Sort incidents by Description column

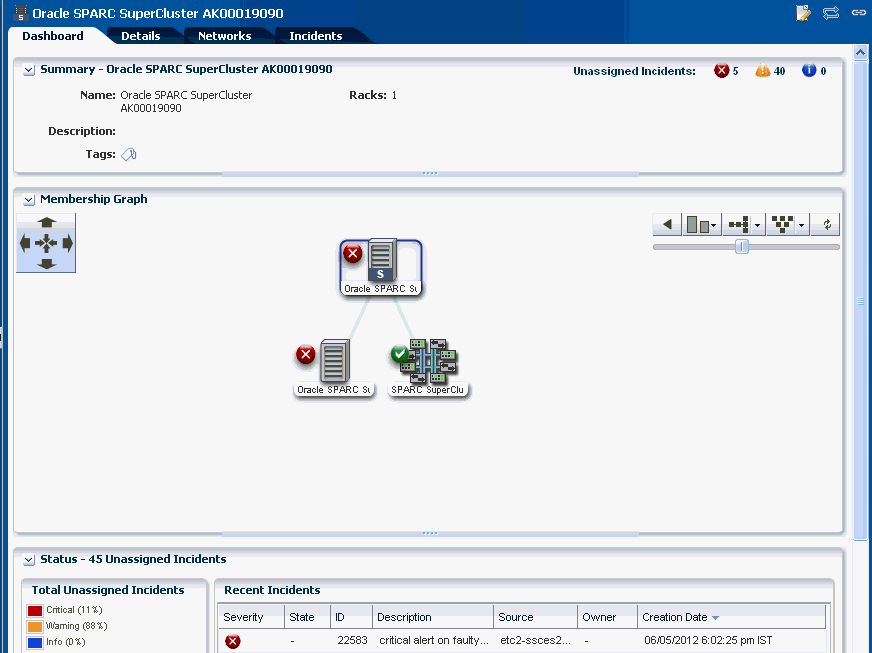coord(433,617)
